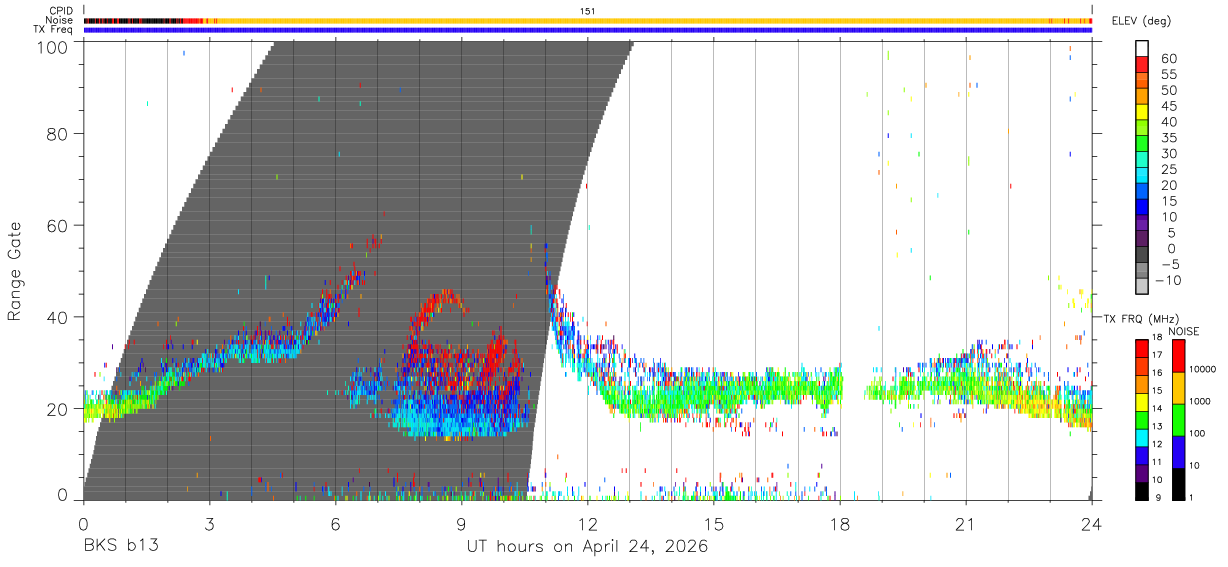
Task: Click the black NOISE swatch above 1
Action: point(1179,484)
